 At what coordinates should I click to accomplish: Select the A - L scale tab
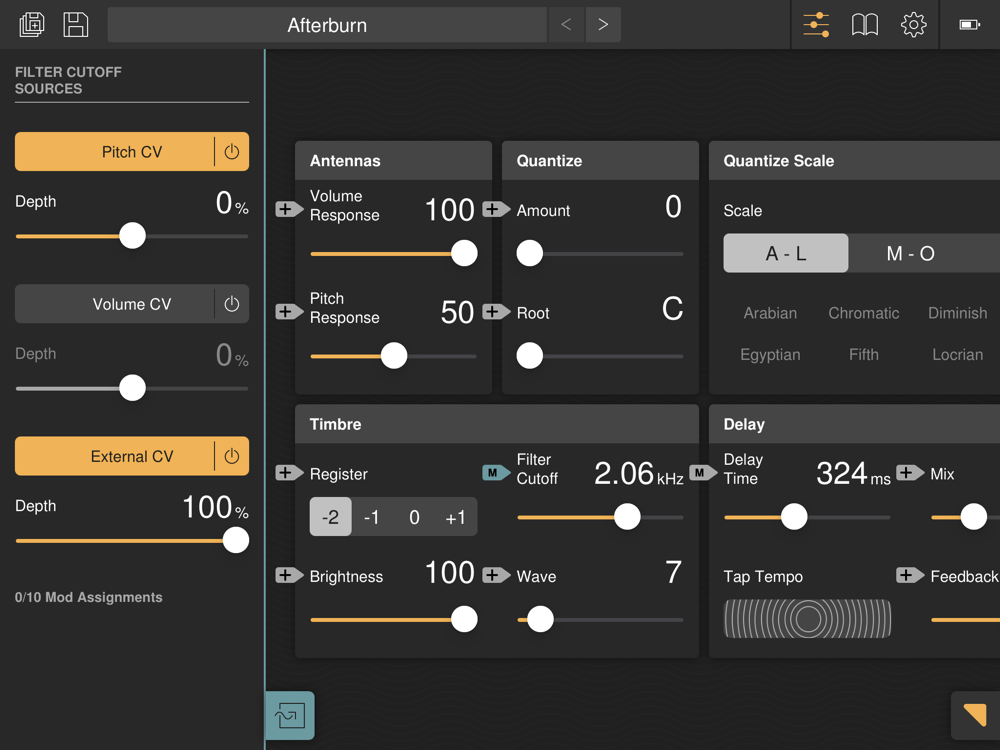pyautogui.click(x=786, y=253)
